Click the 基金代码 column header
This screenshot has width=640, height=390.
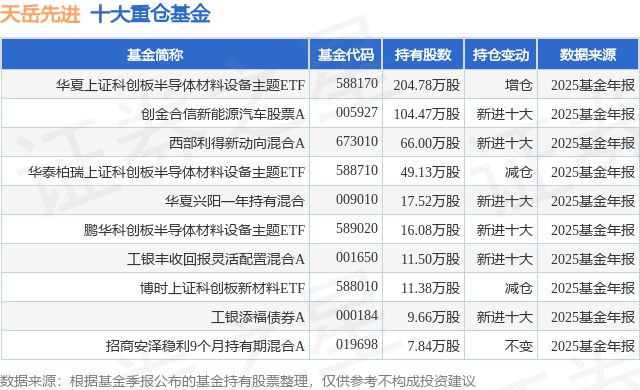pos(345,55)
